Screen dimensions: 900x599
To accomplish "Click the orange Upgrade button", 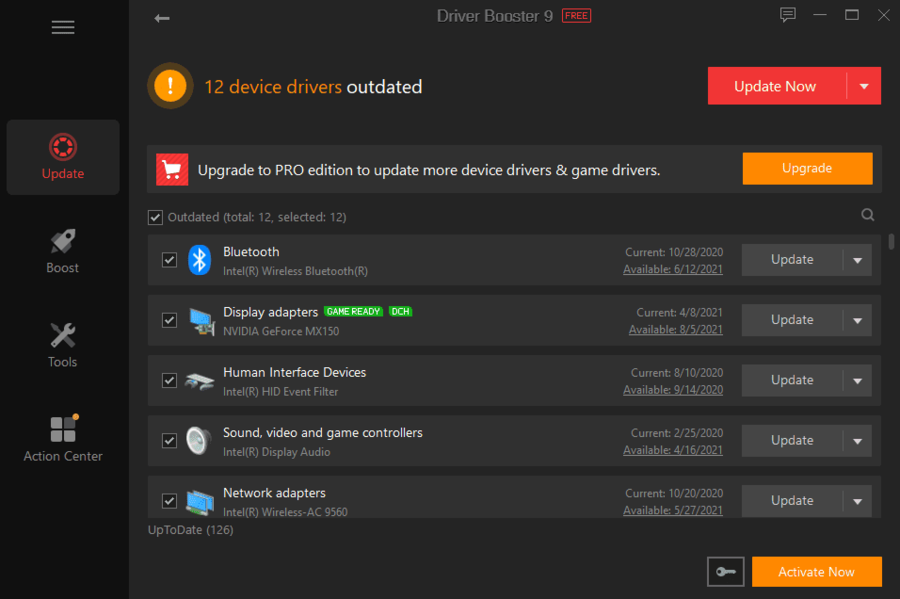I will (x=808, y=168).
